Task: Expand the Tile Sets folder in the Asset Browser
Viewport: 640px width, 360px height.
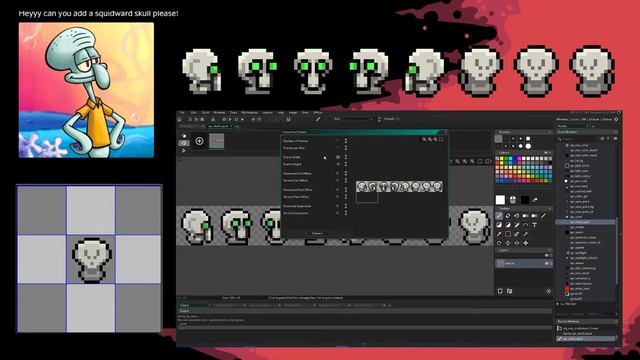Action: click(558, 304)
